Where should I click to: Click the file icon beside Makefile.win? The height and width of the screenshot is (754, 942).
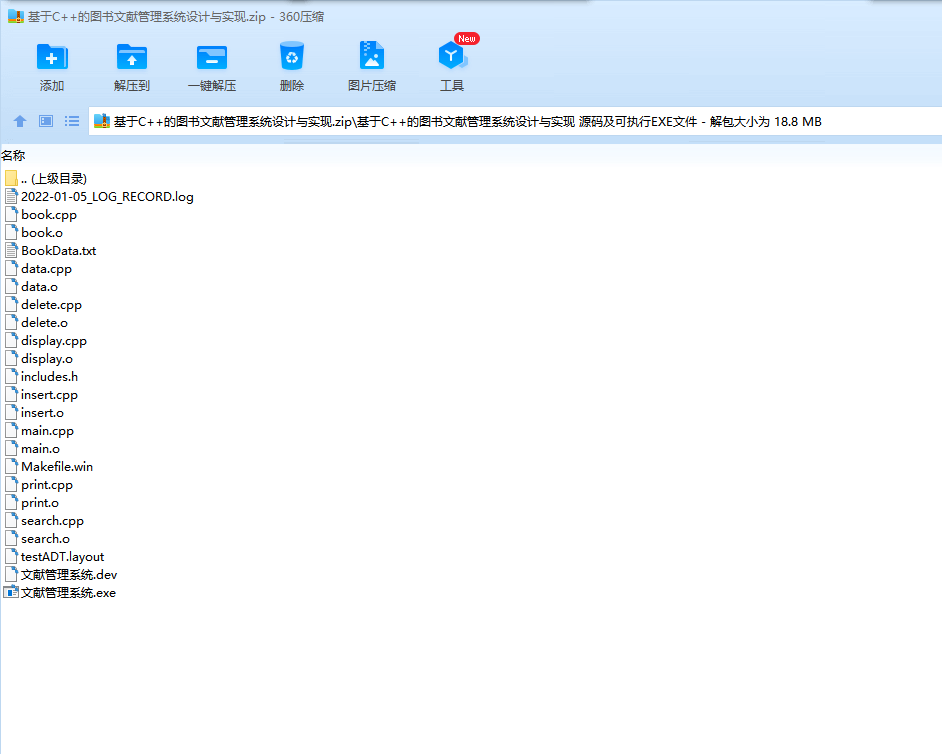pyautogui.click(x=11, y=467)
